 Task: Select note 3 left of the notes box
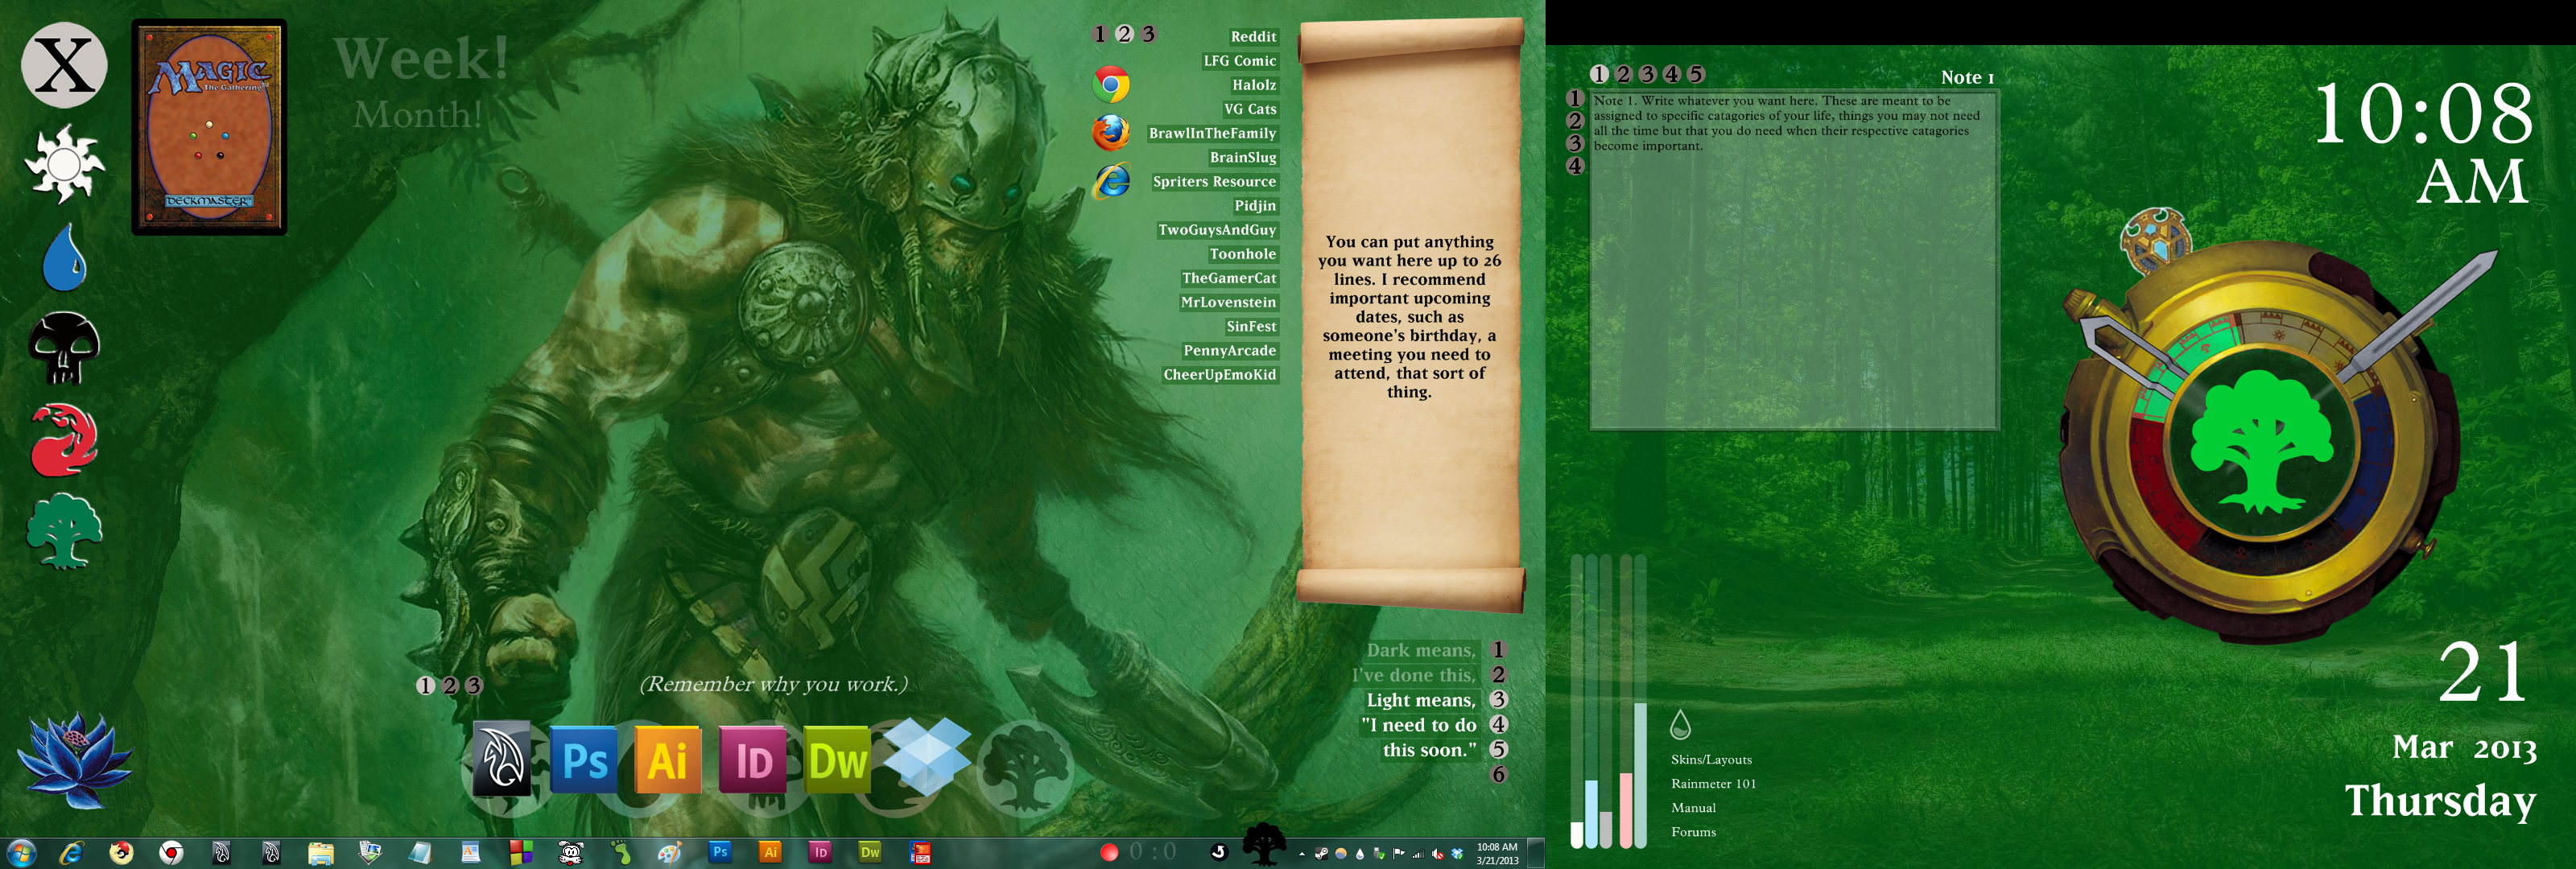[x=1575, y=143]
